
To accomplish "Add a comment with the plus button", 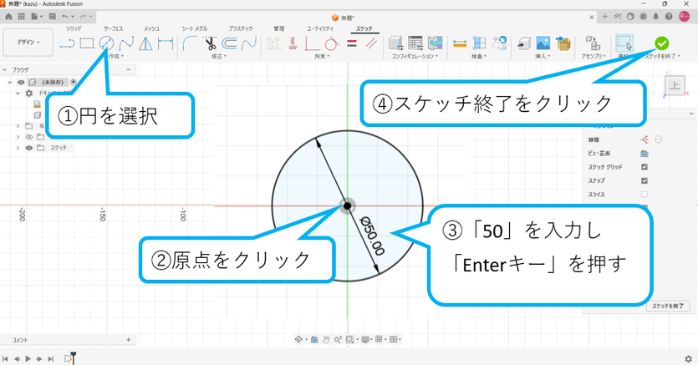I will point(129,340).
